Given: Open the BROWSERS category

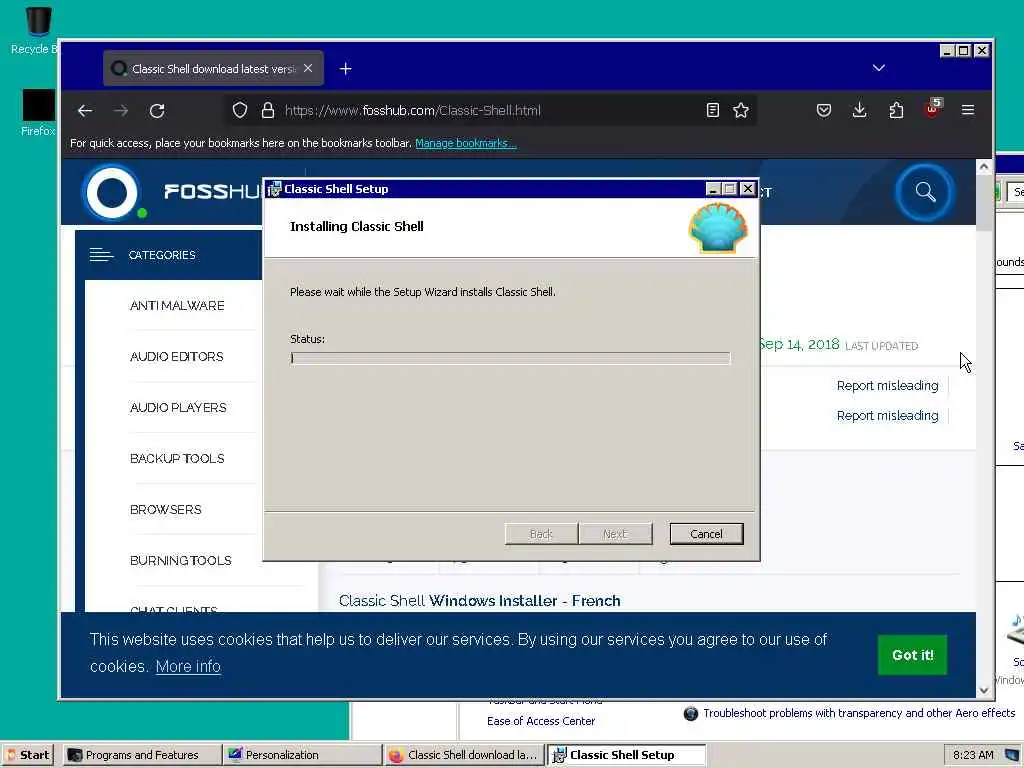Looking at the screenshot, I should 165,509.
